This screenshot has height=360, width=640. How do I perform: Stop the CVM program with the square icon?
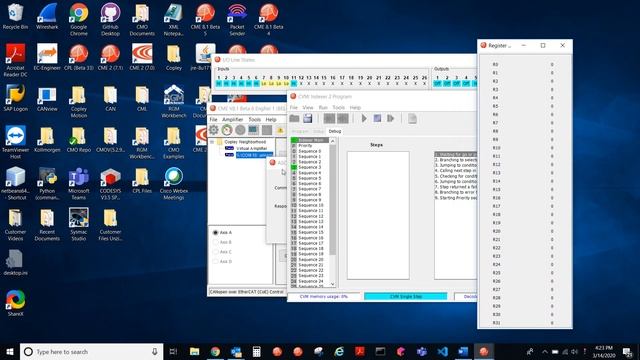pyautogui.click(x=377, y=118)
